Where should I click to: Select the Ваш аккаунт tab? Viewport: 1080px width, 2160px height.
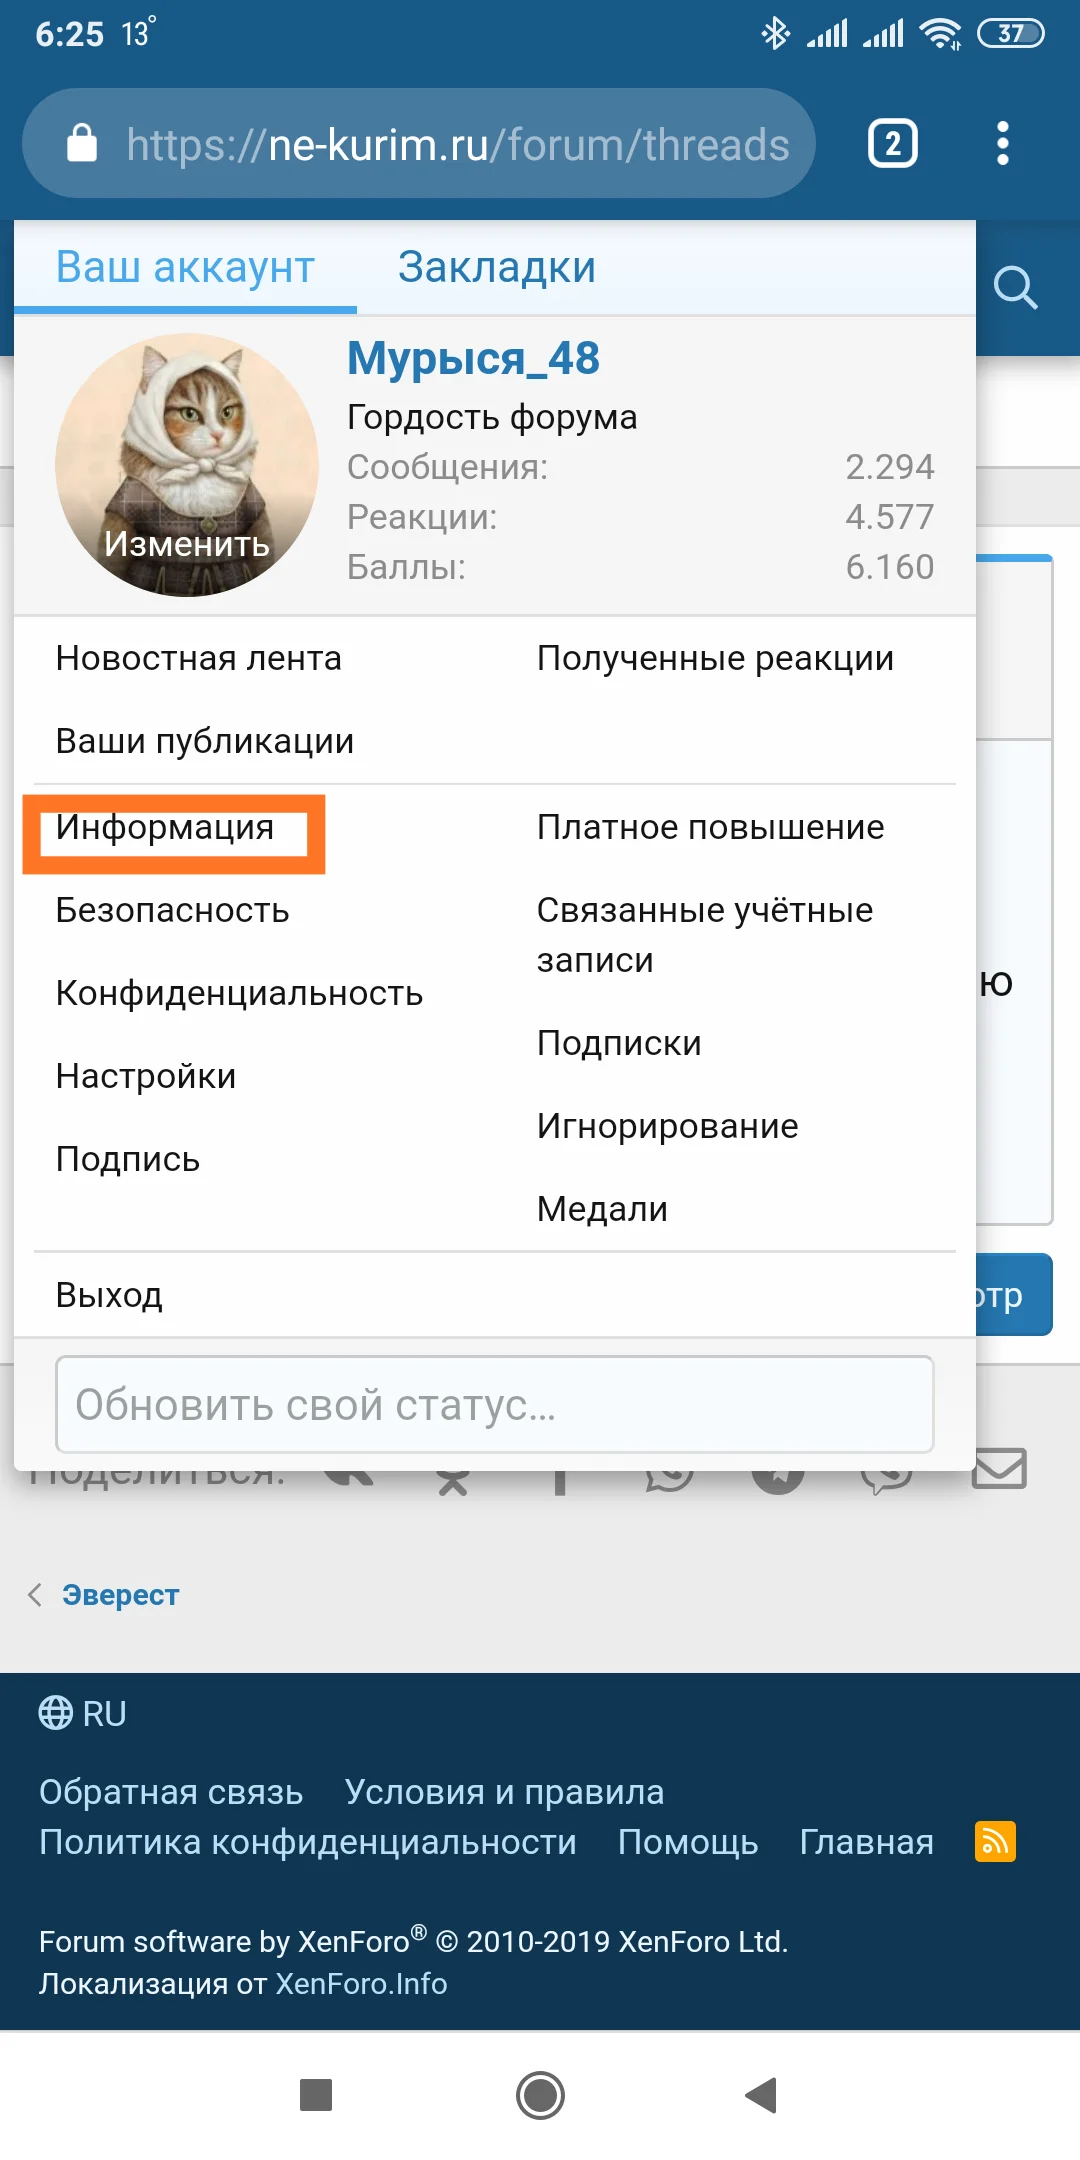coord(185,268)
